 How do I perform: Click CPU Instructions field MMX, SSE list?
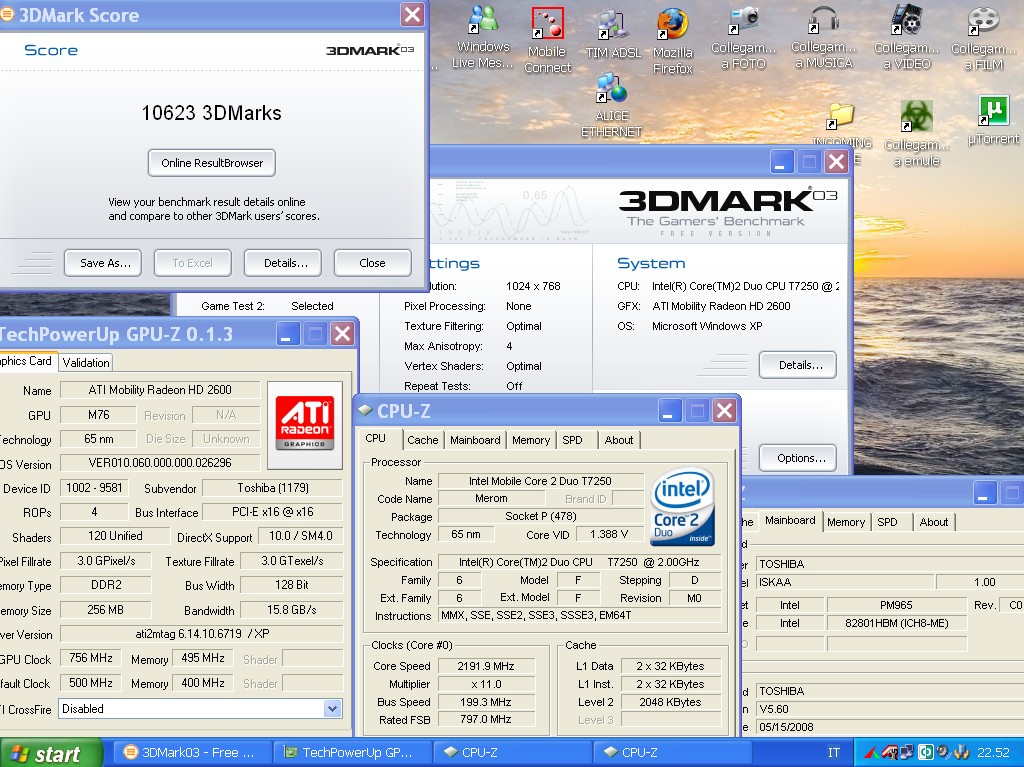point(580,615)
